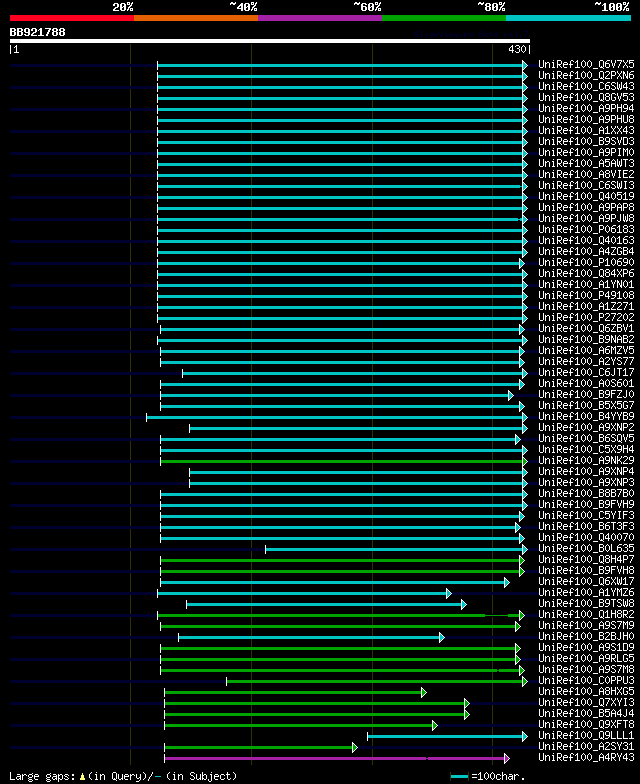Select the UniRef100_A9S7M9 entry
This screenshot has height=784, width=640.
(x=586, y=626)
